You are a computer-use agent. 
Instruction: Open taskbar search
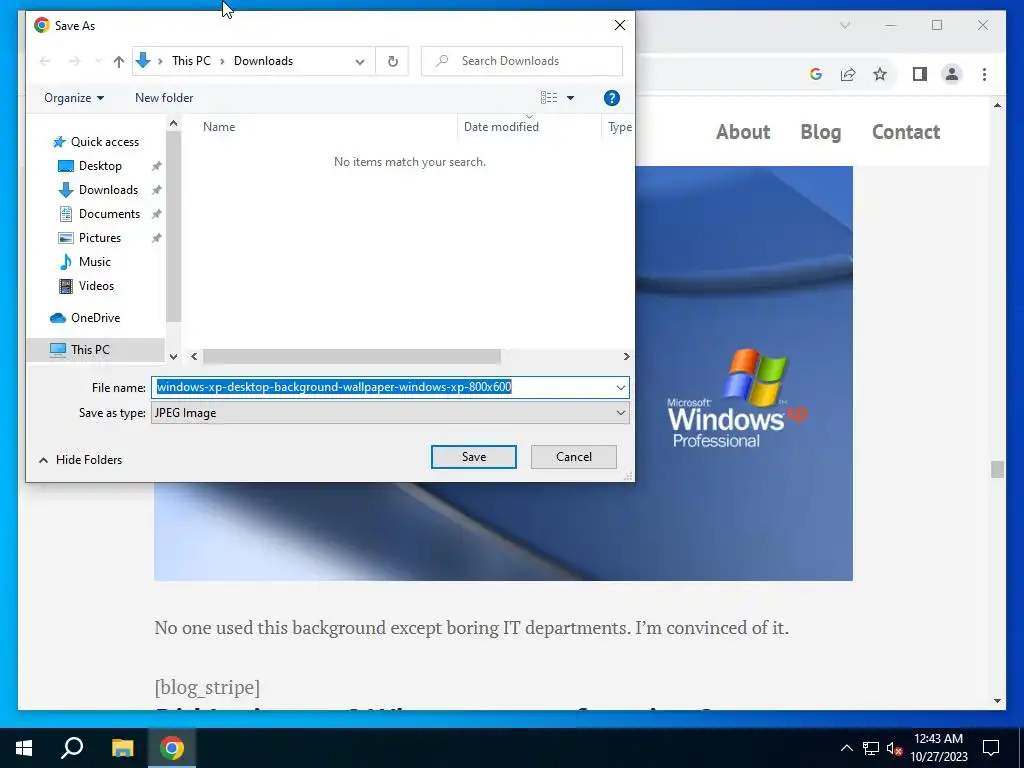(72, 748)
